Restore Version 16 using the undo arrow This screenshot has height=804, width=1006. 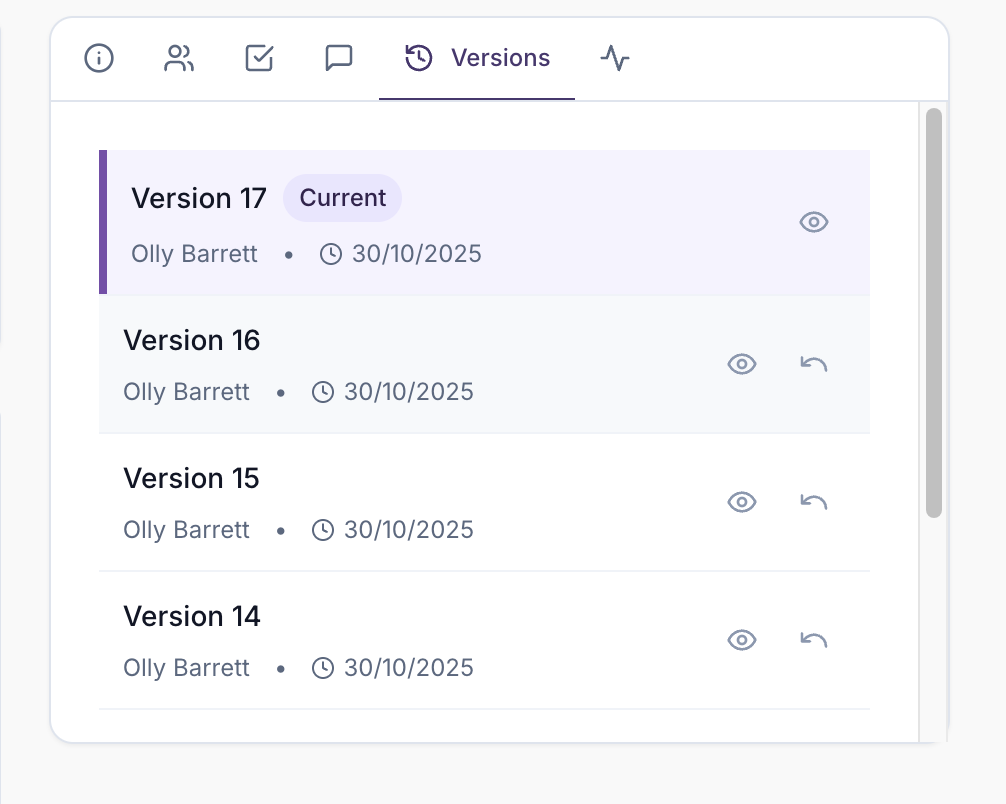813,364
